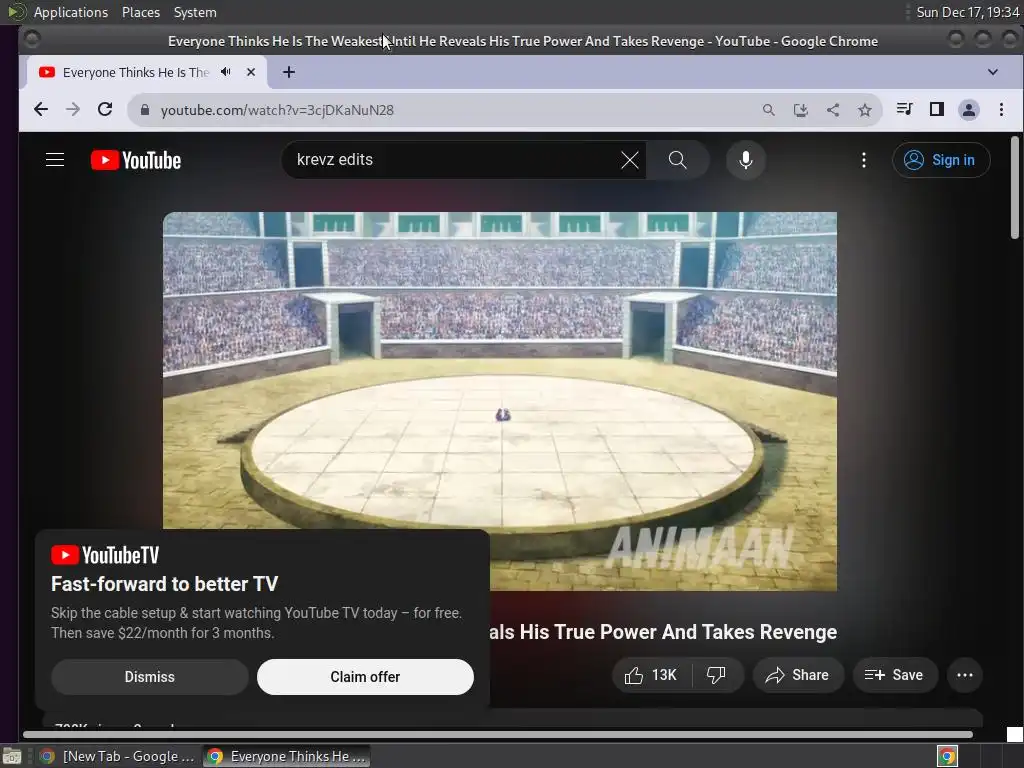1024x768 pixels.
Task: Bookmark this page with the star icon
Action: coord(865,110)
